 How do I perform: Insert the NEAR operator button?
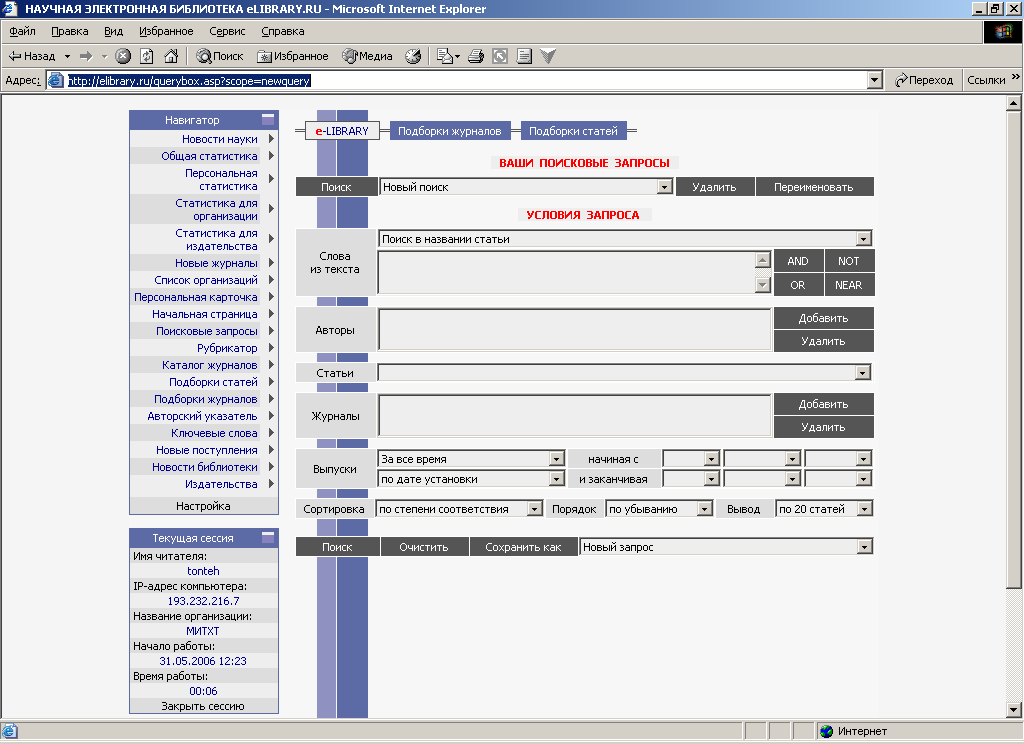coord(848,285)
